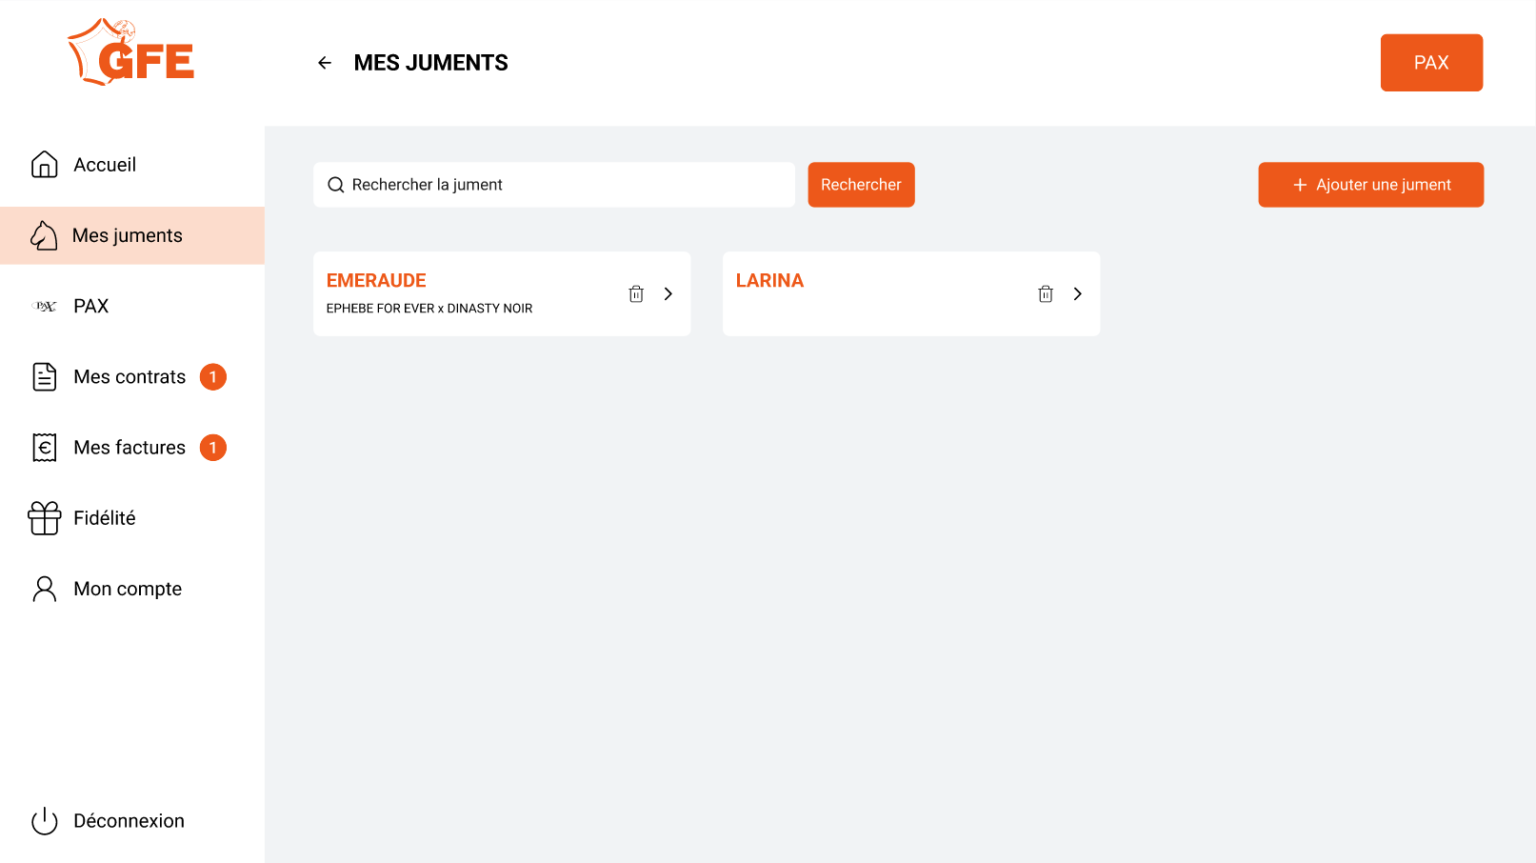Open Mes contrats in the sidebar
This screenshot has height=863, width=1536.
[129, 377]
